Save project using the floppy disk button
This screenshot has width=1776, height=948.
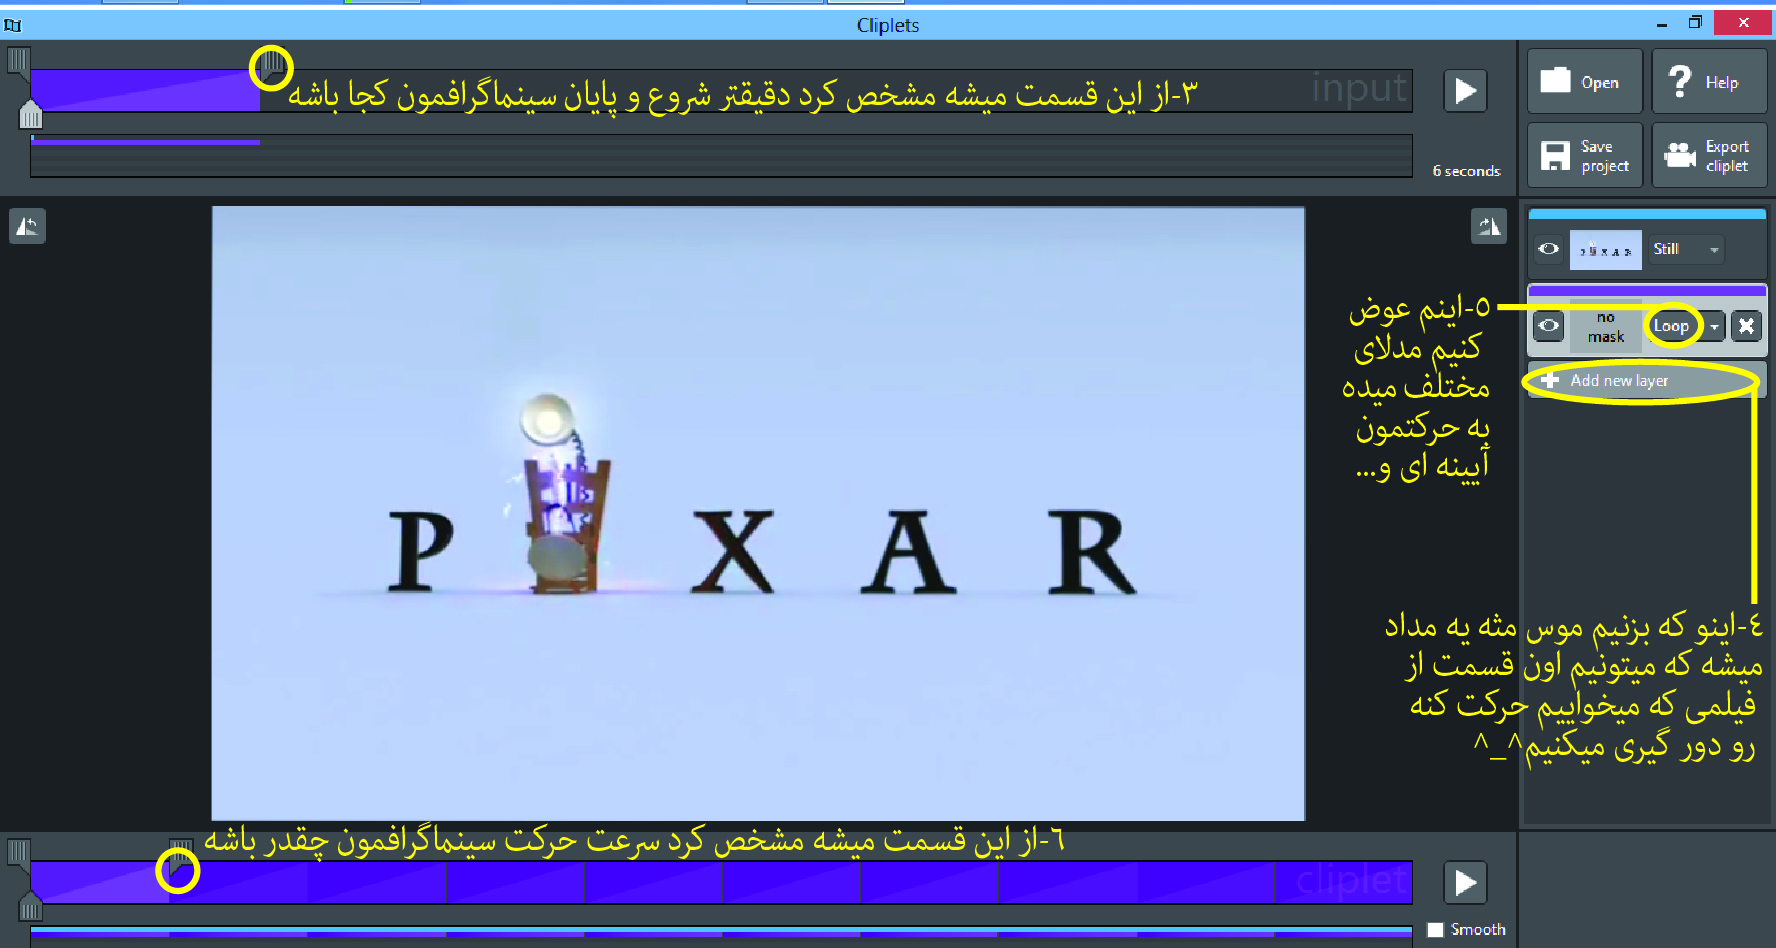pyautogui.click(x=1584, y=155)
